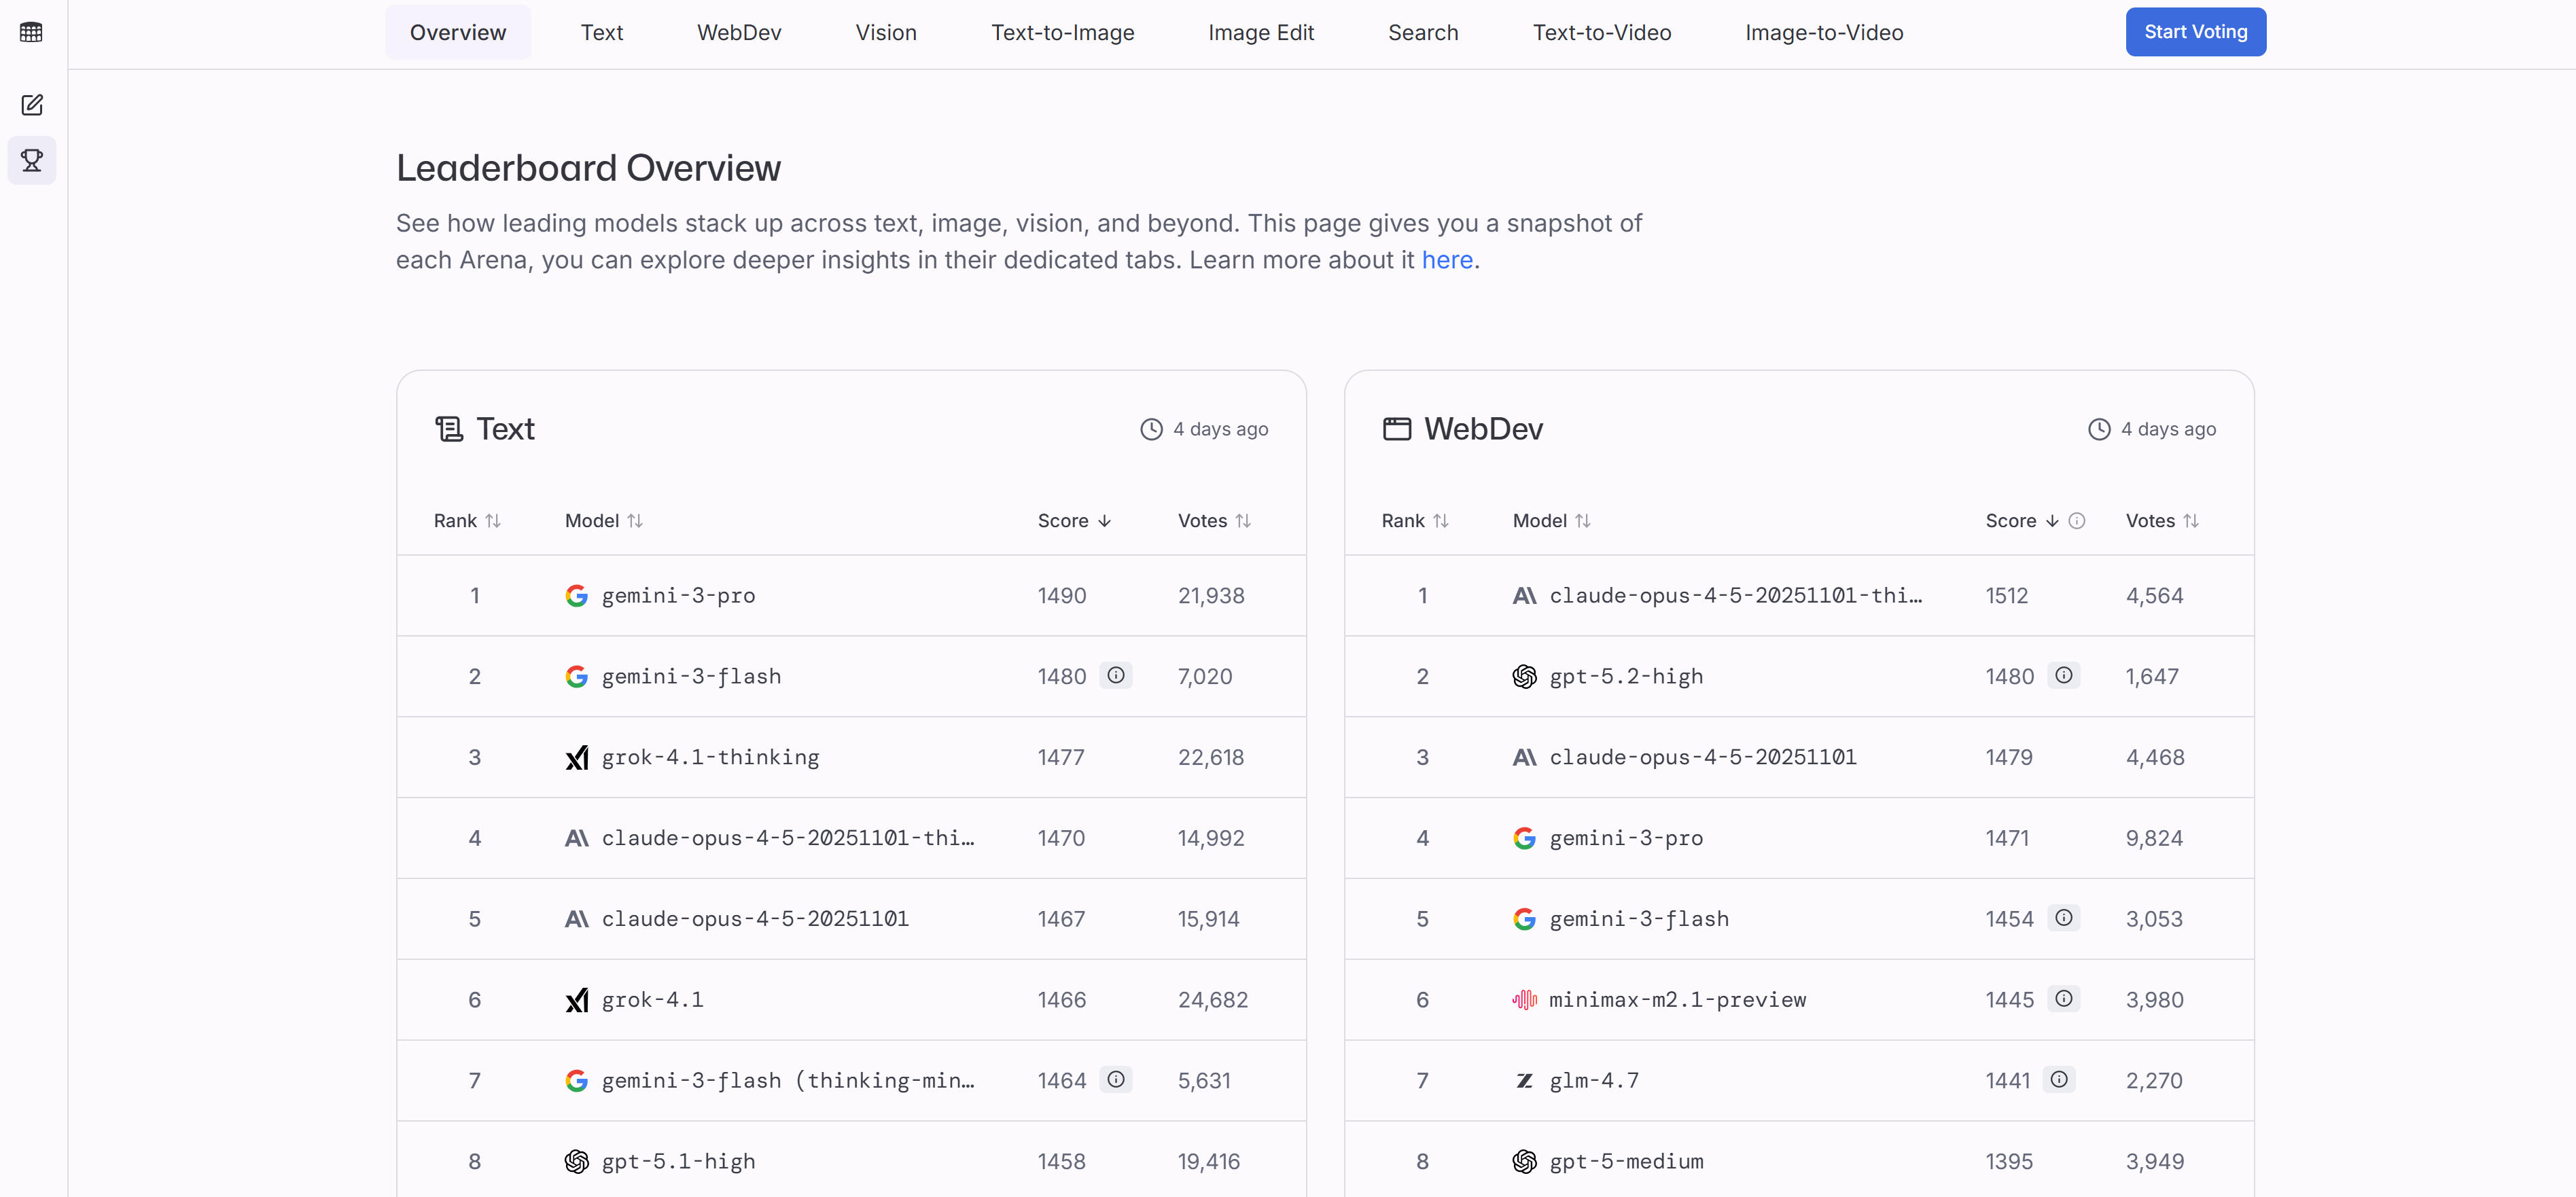Click info icon next to WebDev Score header
Image resolution: width=2576 pixels, height=1197 pixels.
pos(2077,520)
